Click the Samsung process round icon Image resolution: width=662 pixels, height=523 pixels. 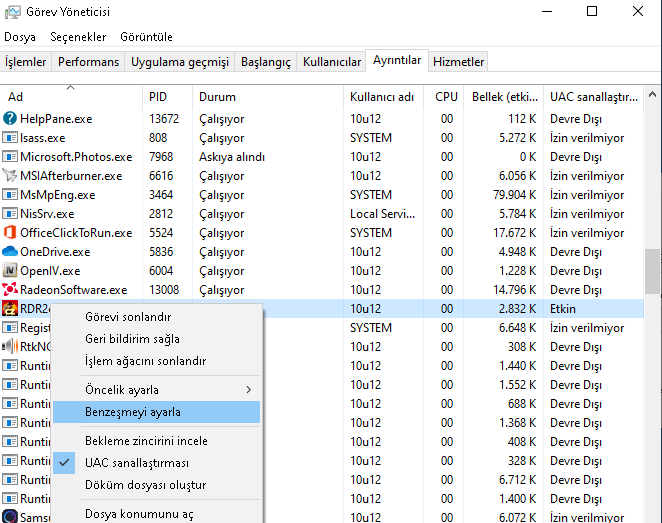point(10,516)
